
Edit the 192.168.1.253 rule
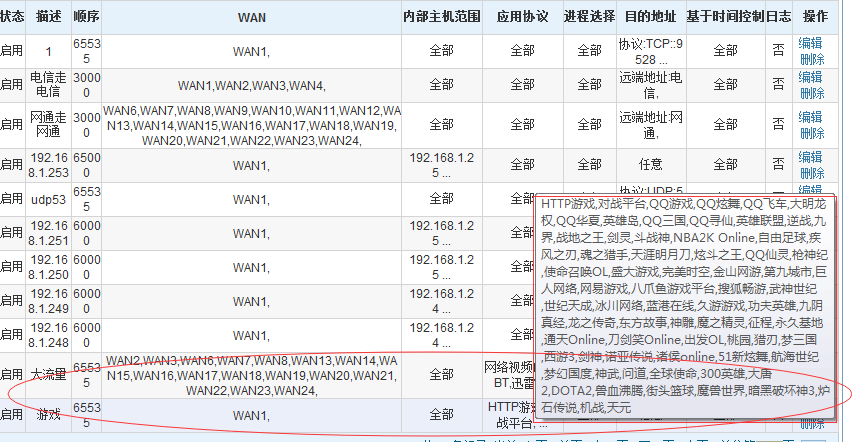810,157
